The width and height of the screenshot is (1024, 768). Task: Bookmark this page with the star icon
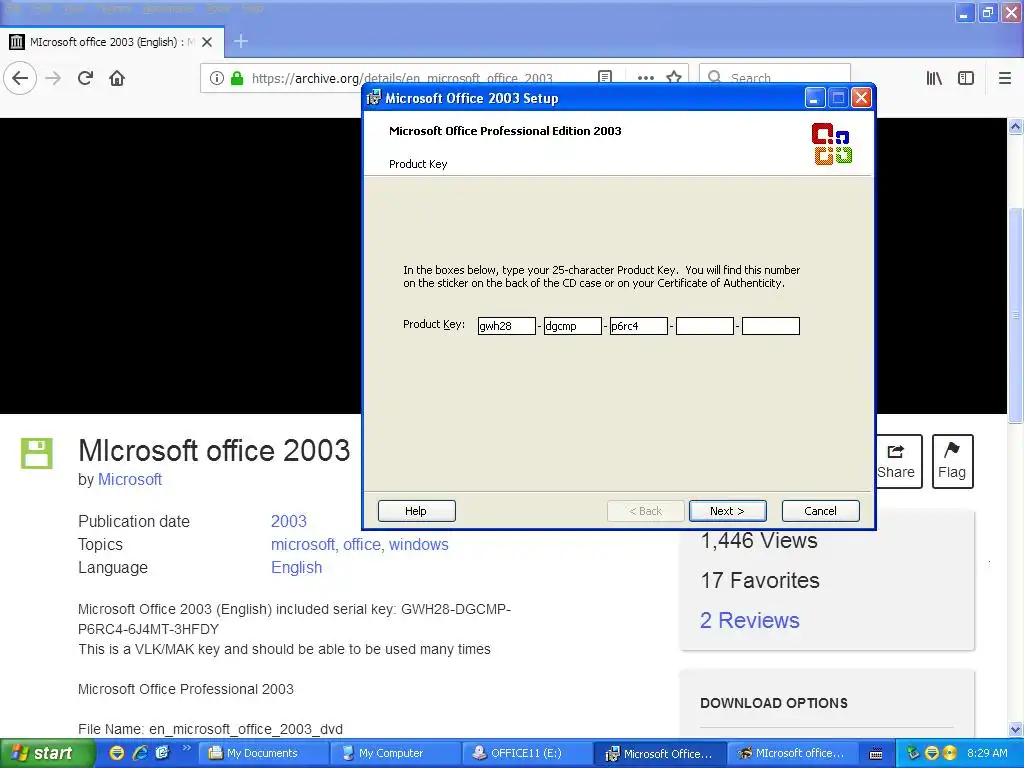(674, 78)
